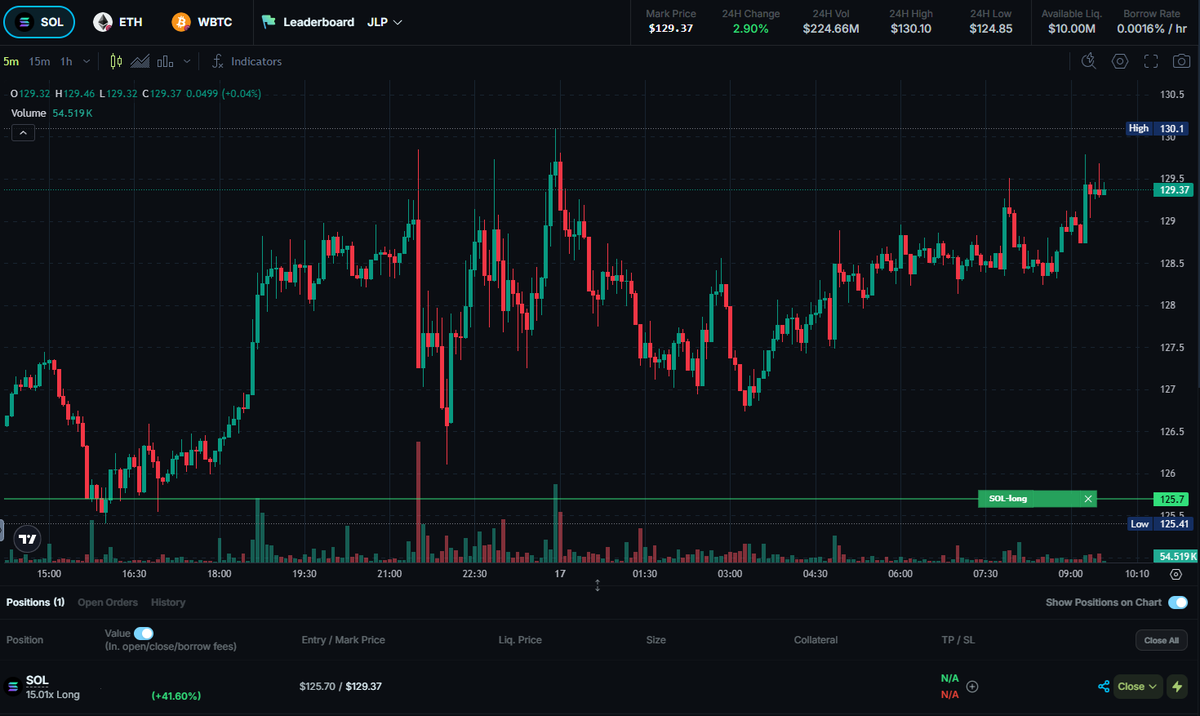Switch to the History tab
This screenshot has width=1200, height=716.
point(168,602)
